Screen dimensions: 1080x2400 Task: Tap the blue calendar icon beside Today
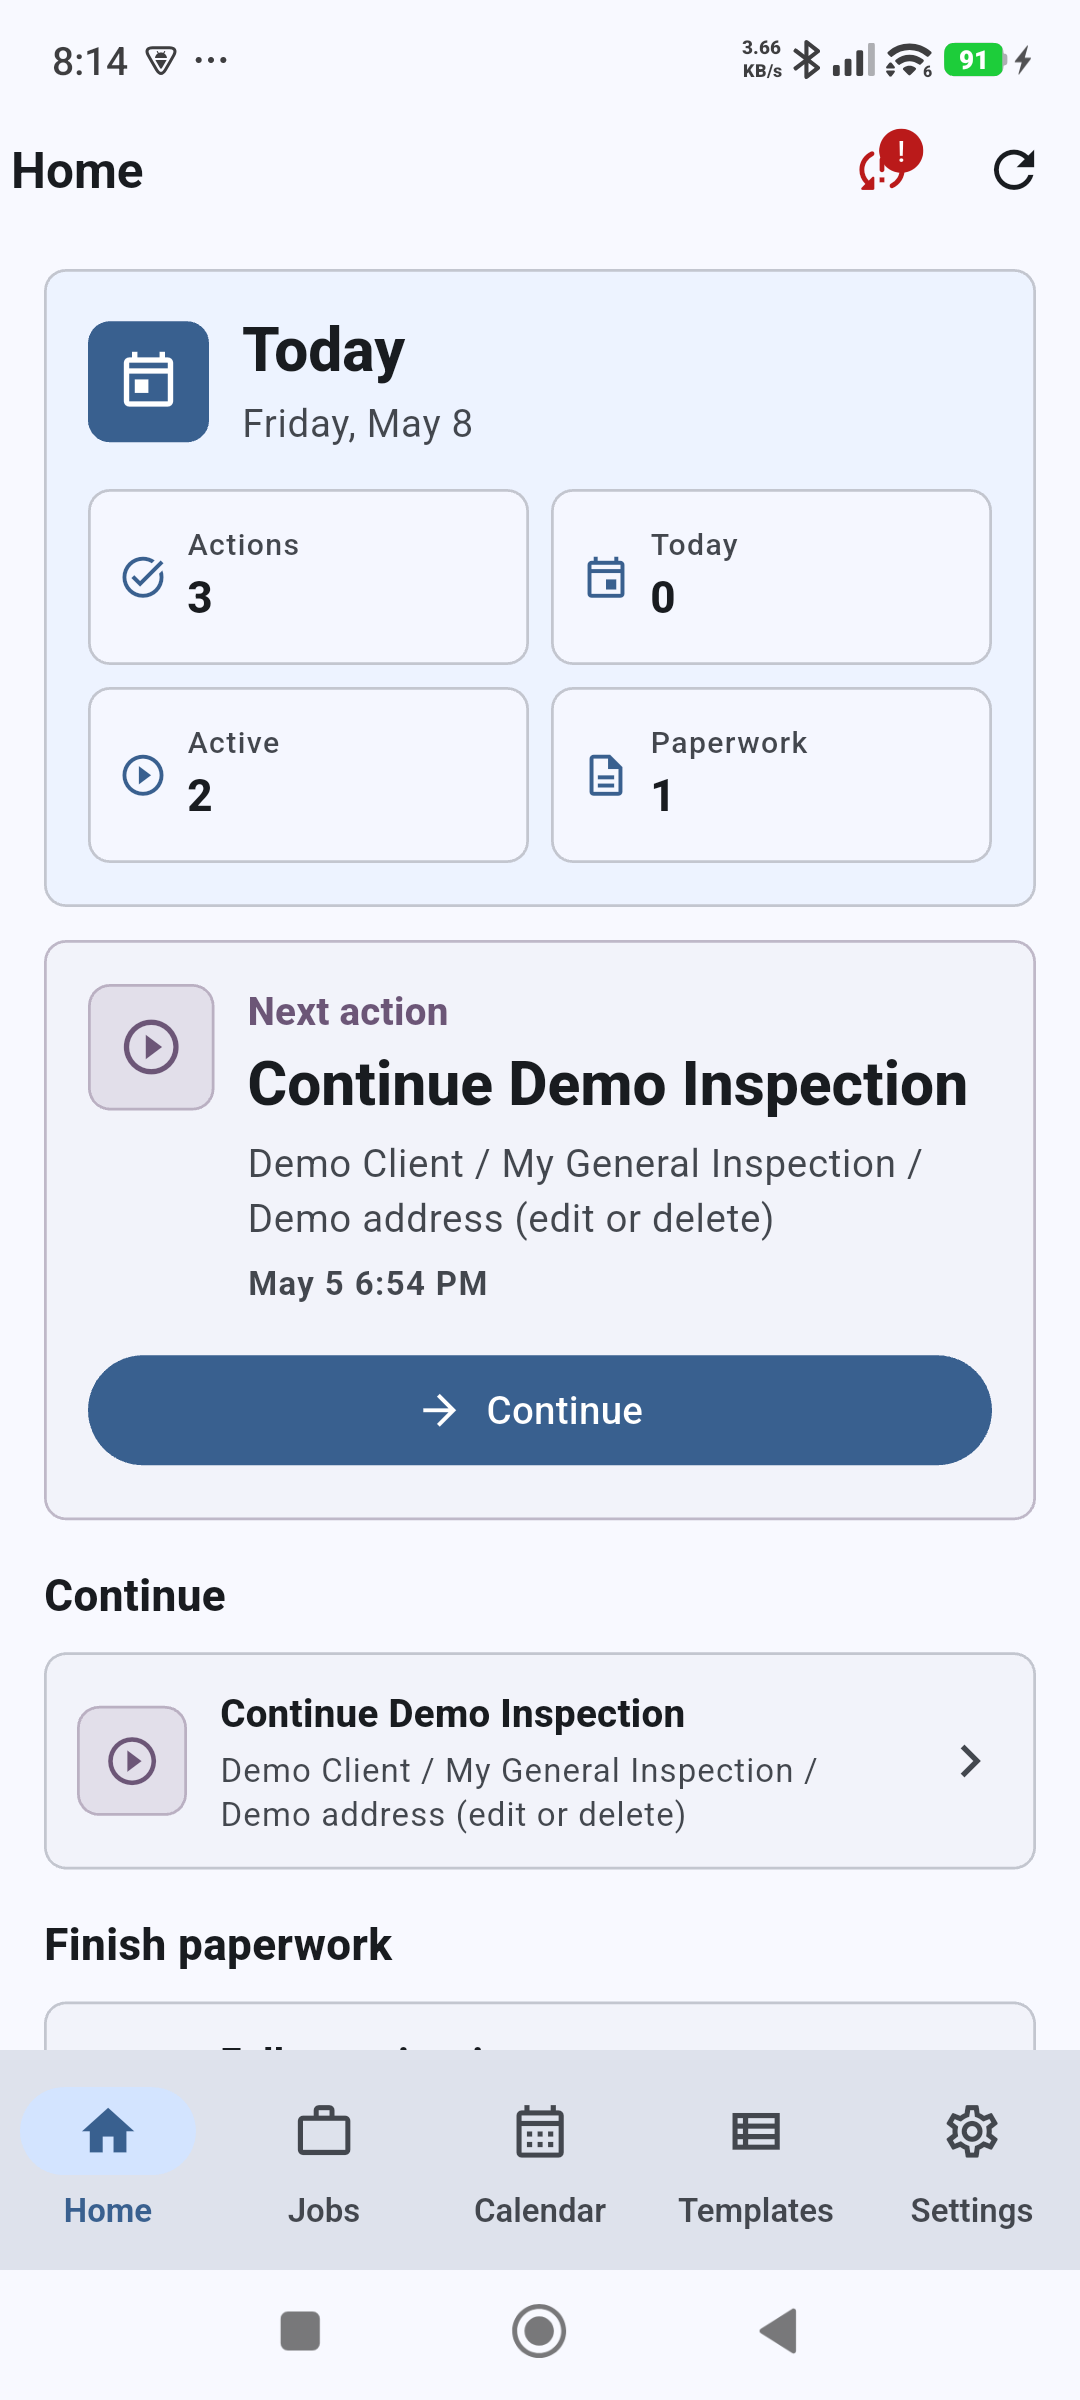pos(148,381)
